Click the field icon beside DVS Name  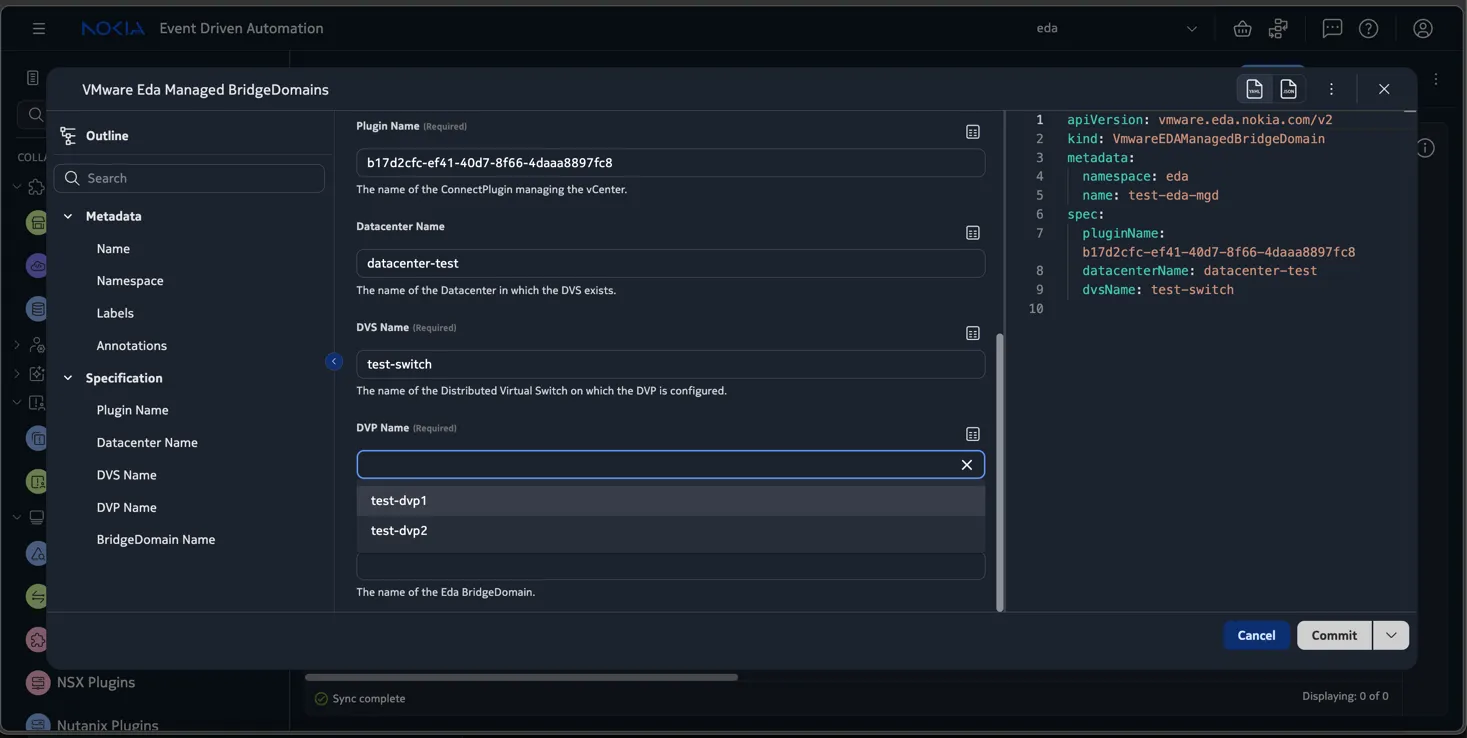pos(972,333)
